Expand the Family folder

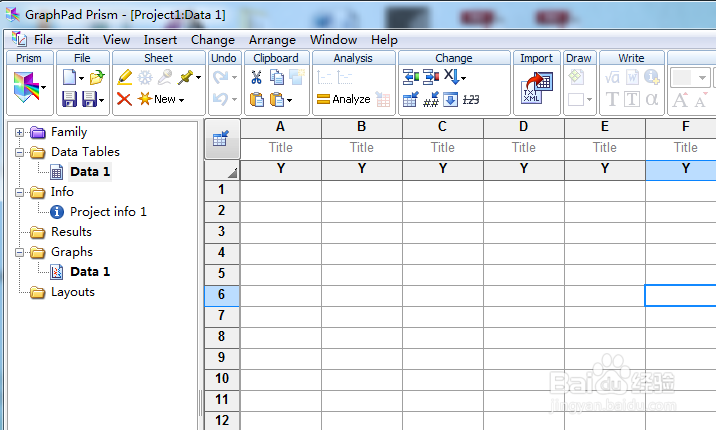click(x=19, y=132)
